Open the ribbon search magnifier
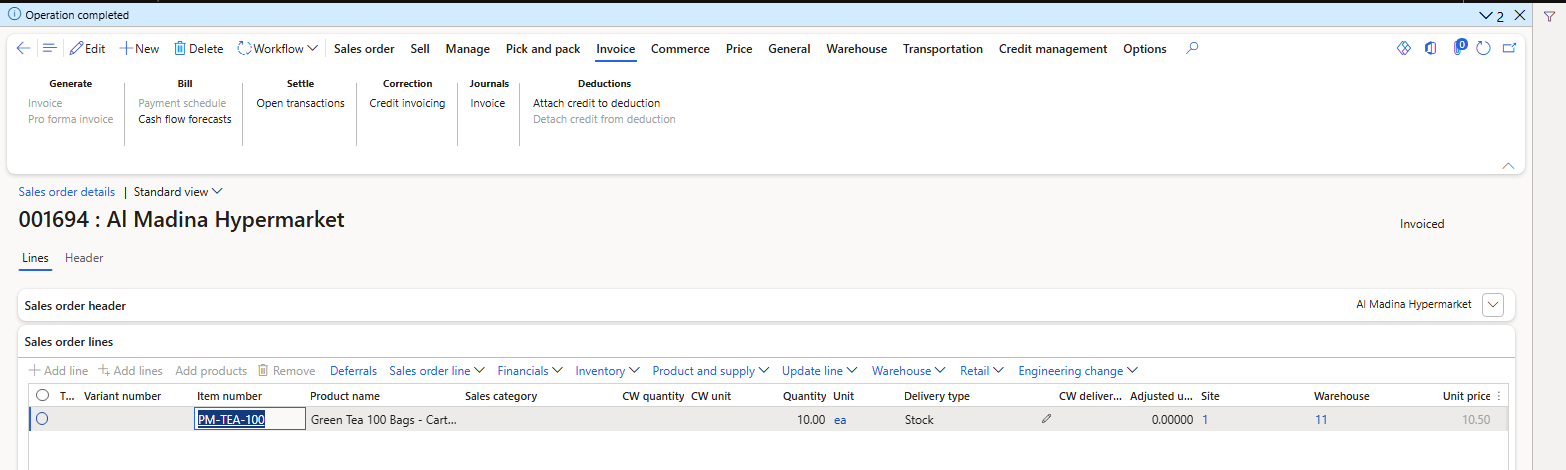Viewport: 1566px width, 470px height. (1191, 48)
